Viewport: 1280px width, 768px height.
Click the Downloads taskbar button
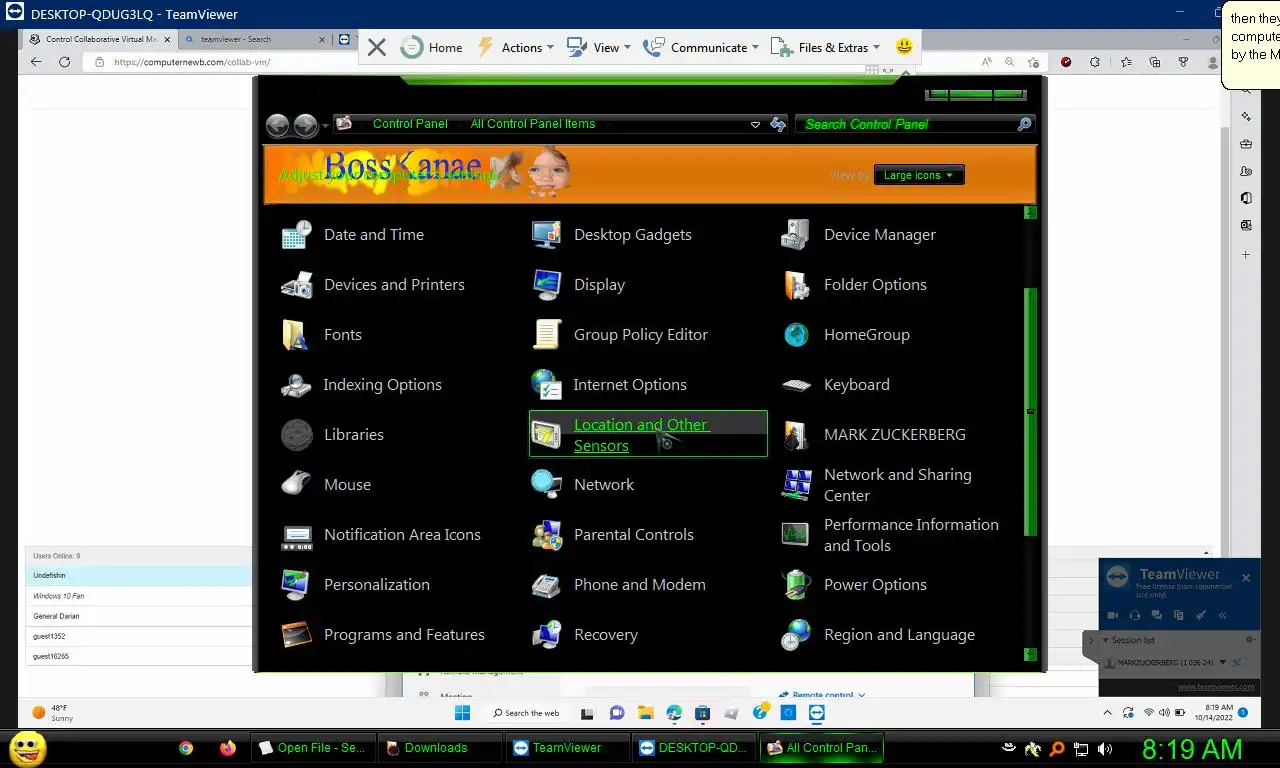click(x=440, y=748)
